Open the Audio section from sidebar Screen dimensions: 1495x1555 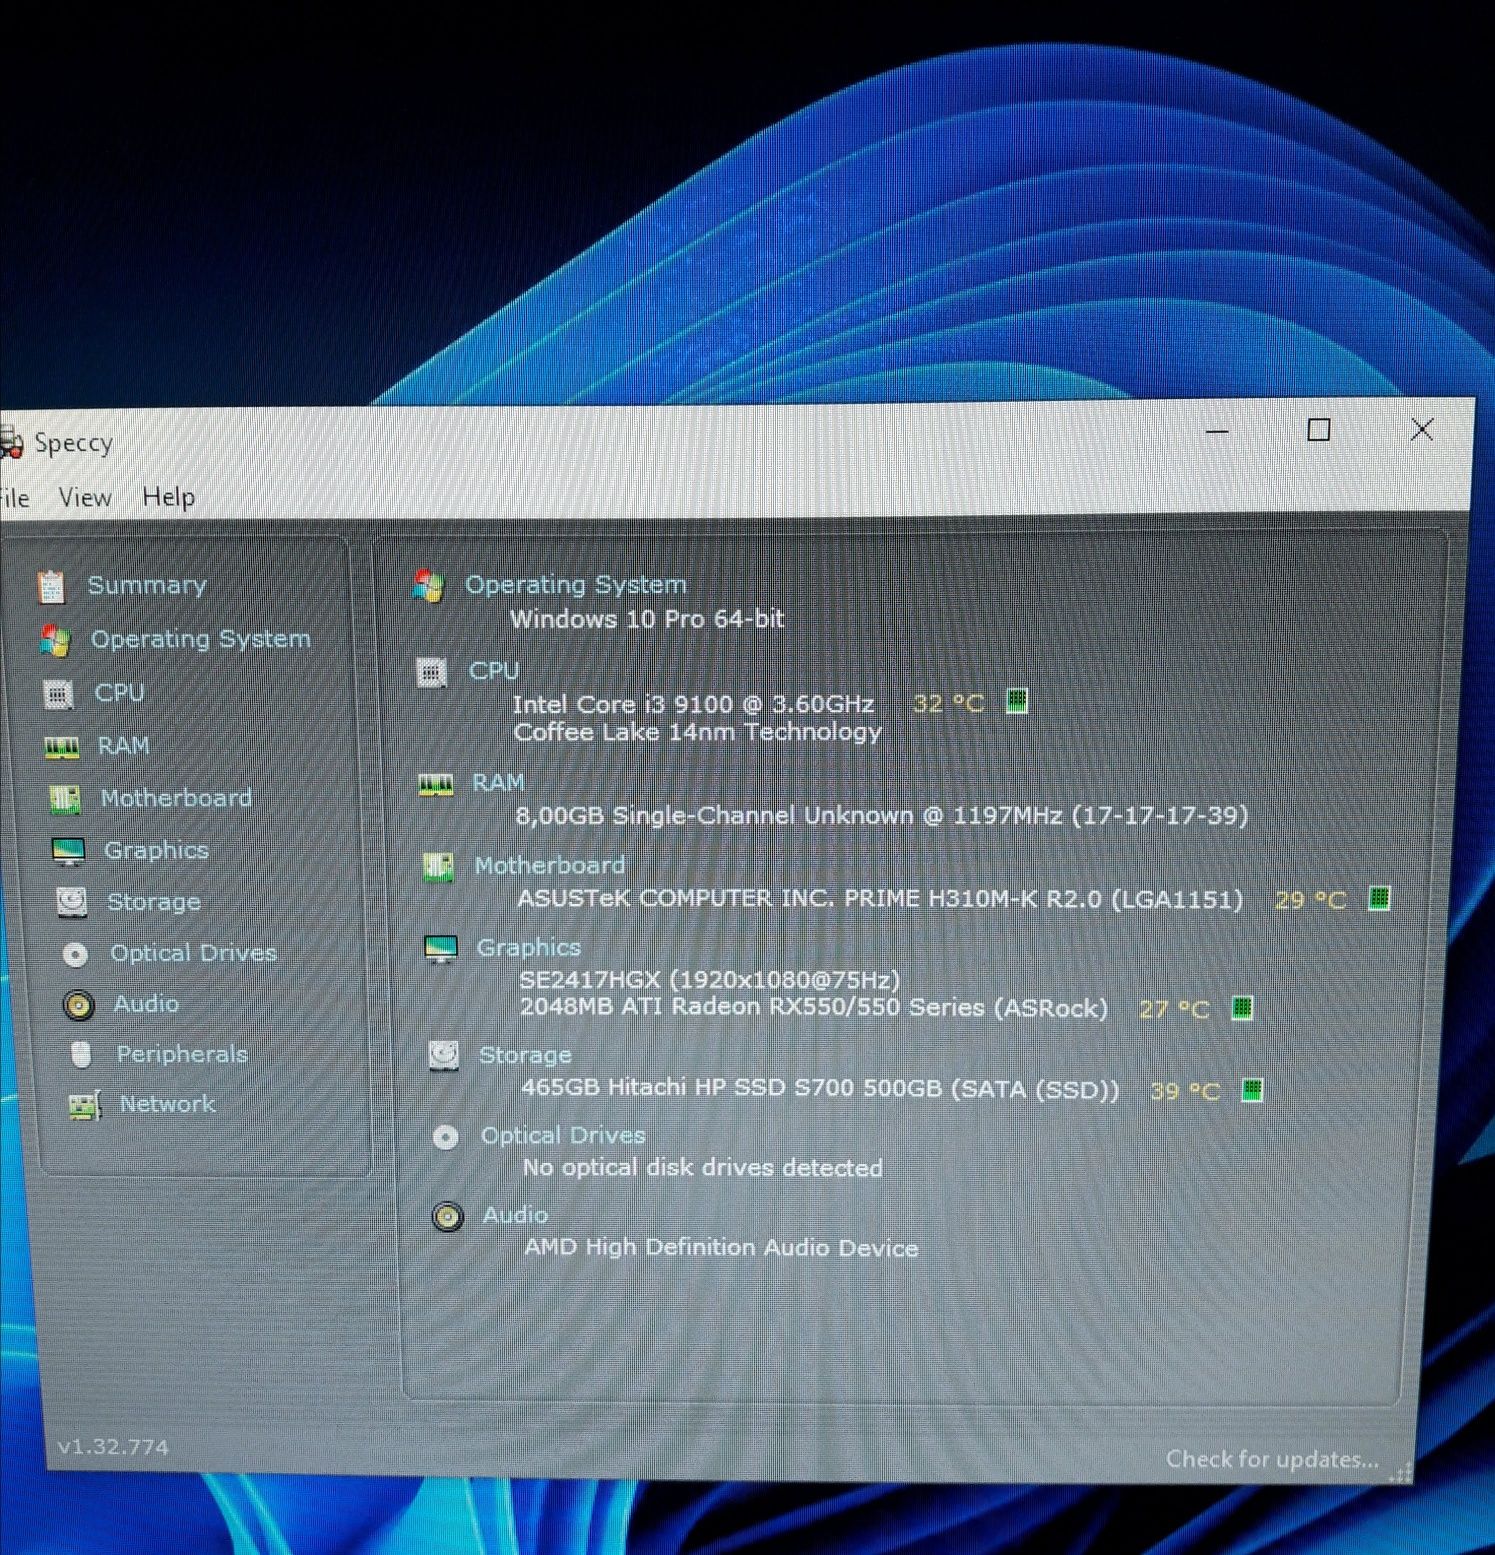pyautogui.click(x=146, y=1004)
